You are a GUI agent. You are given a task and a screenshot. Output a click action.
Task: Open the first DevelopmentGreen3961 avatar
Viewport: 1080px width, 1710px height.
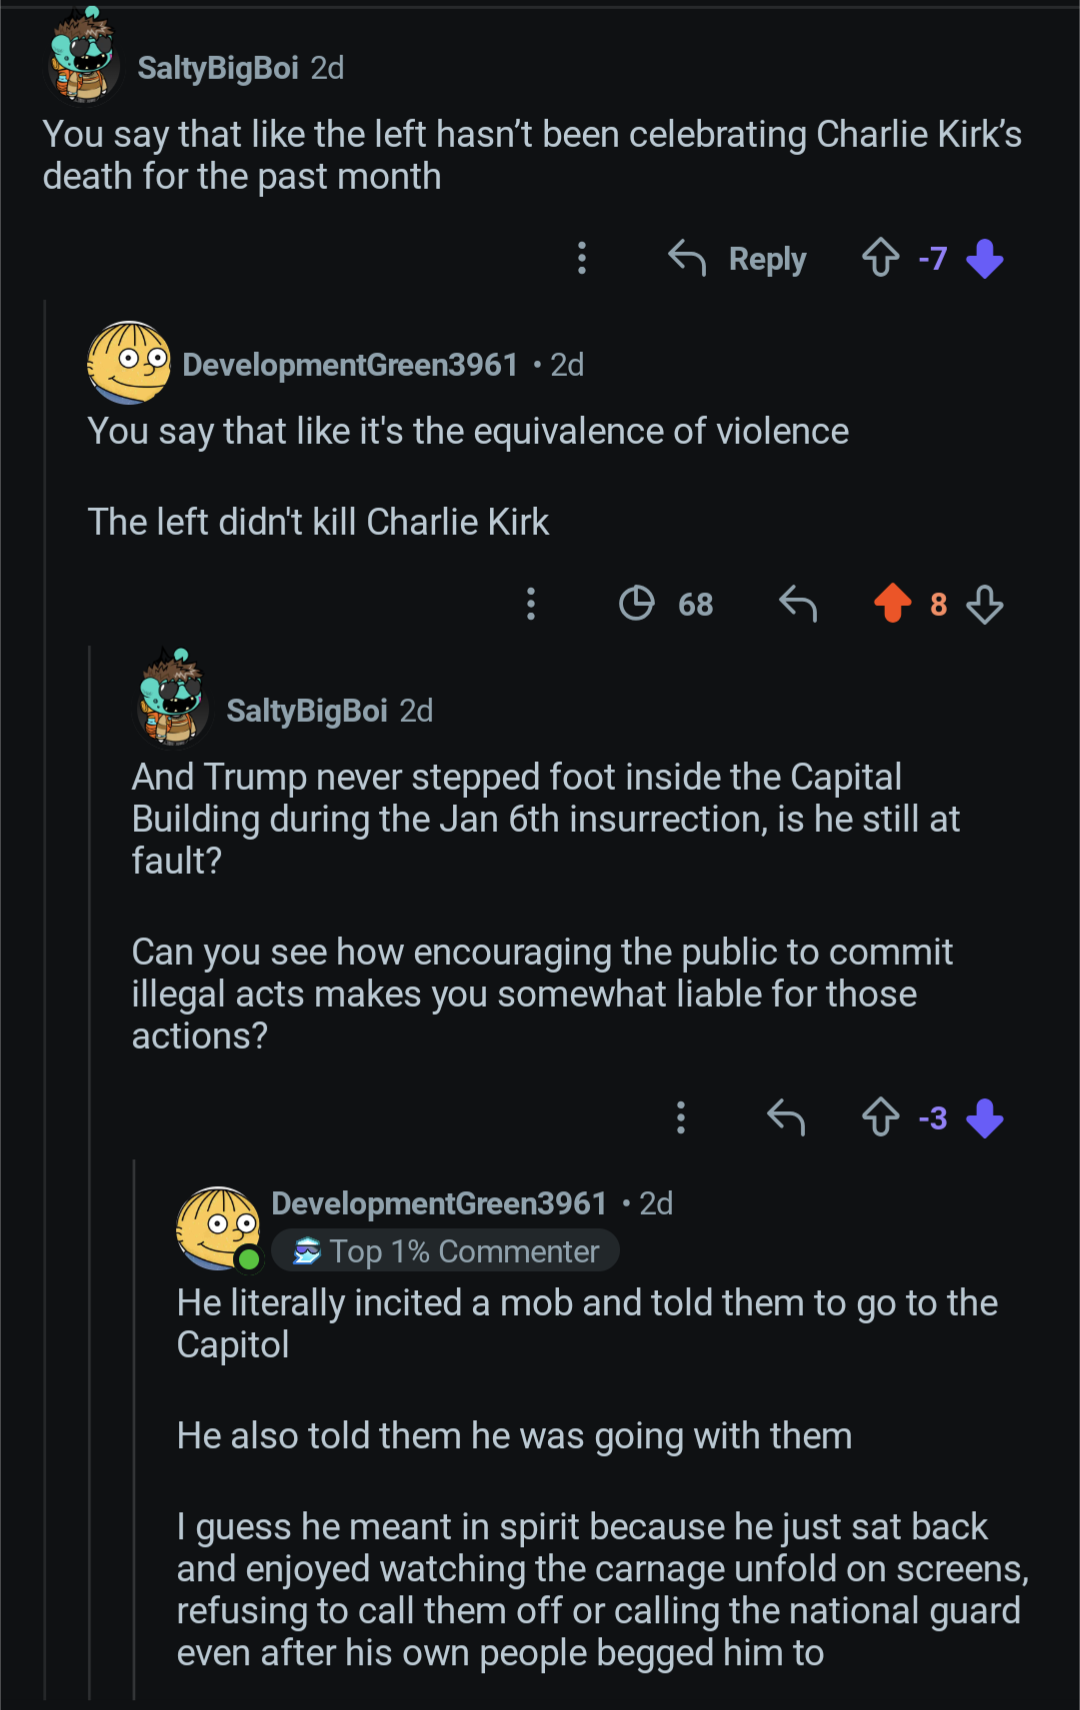point(128,362)
